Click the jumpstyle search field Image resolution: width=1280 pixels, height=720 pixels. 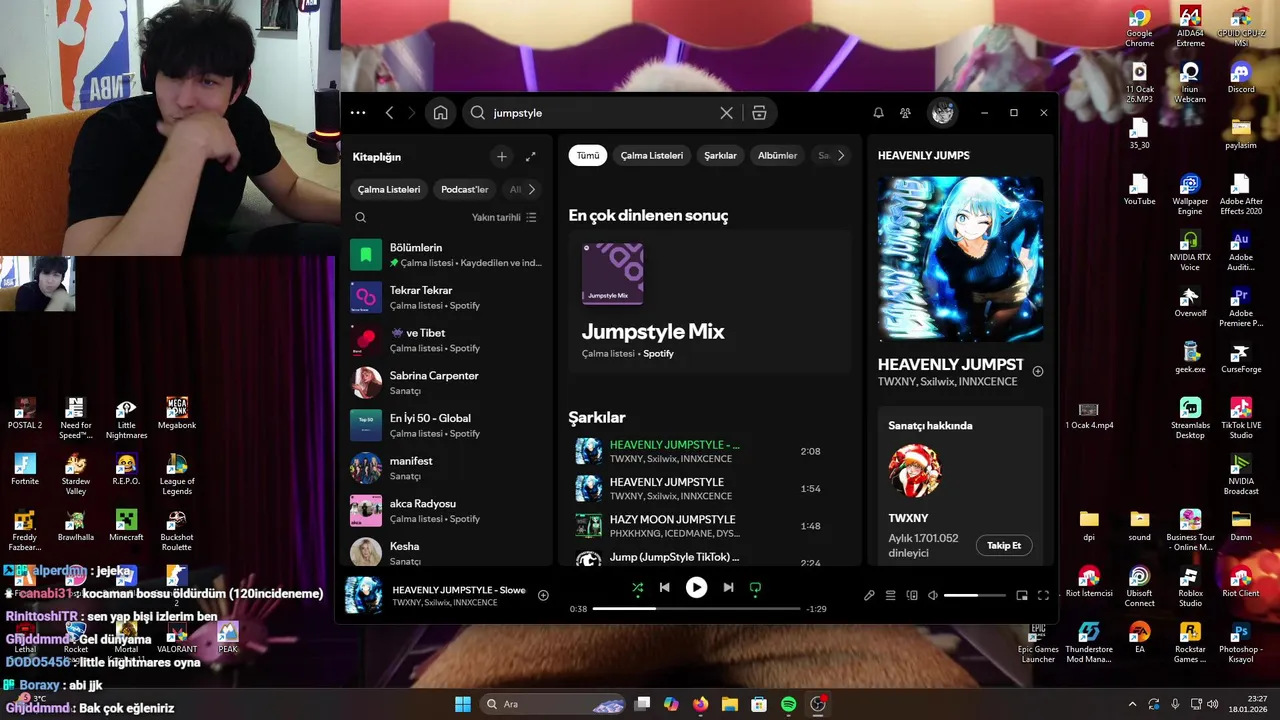[603, 113]
